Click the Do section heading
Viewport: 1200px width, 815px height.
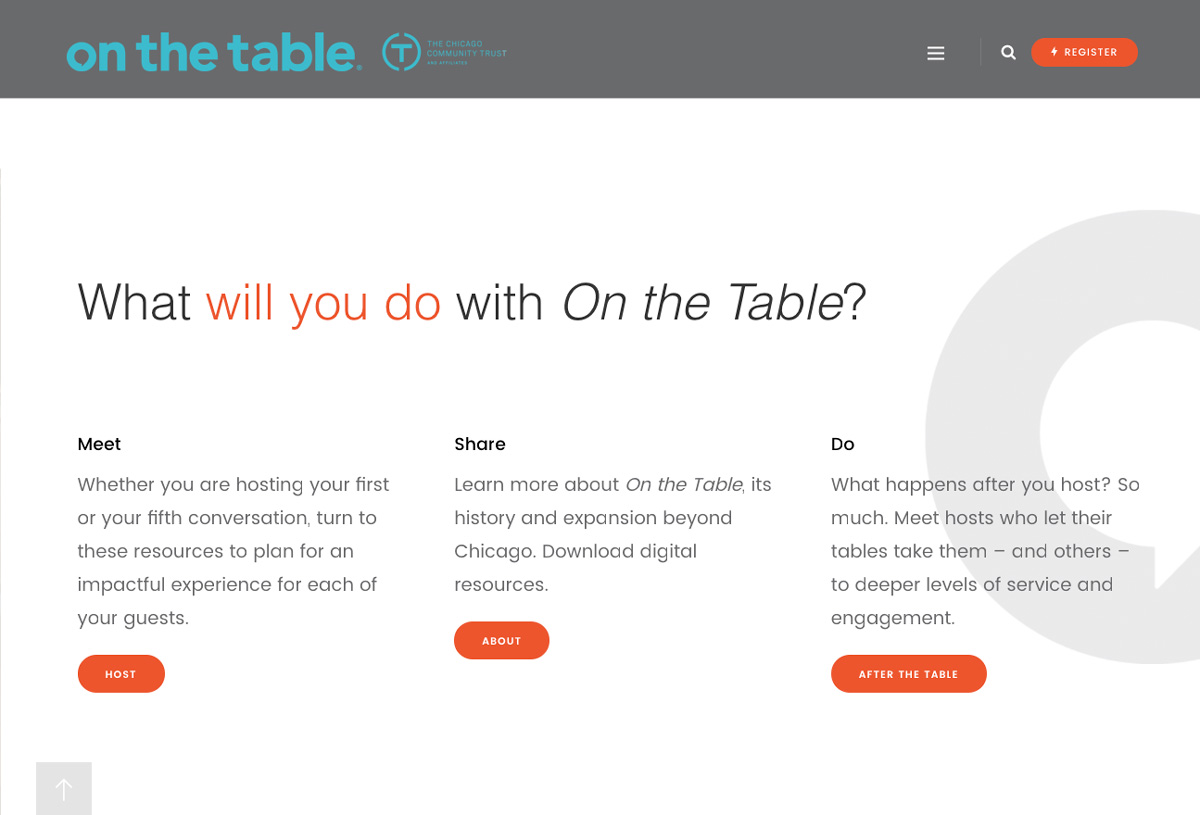(842, 444)
